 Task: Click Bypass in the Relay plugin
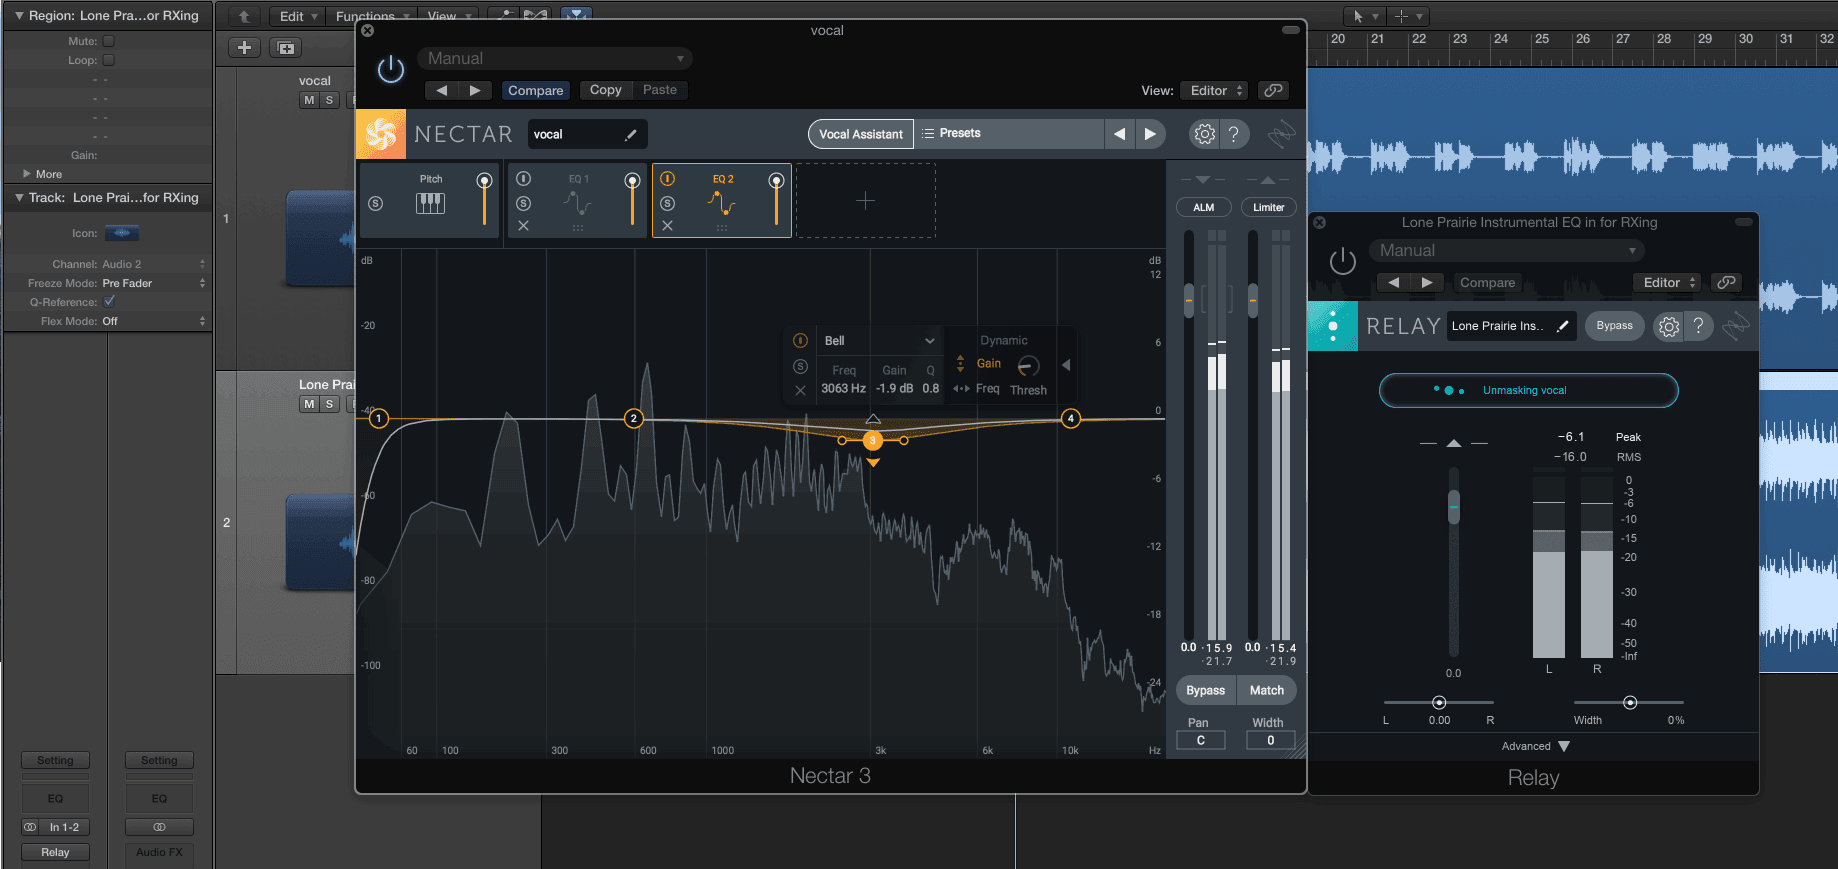(1614, 326)
